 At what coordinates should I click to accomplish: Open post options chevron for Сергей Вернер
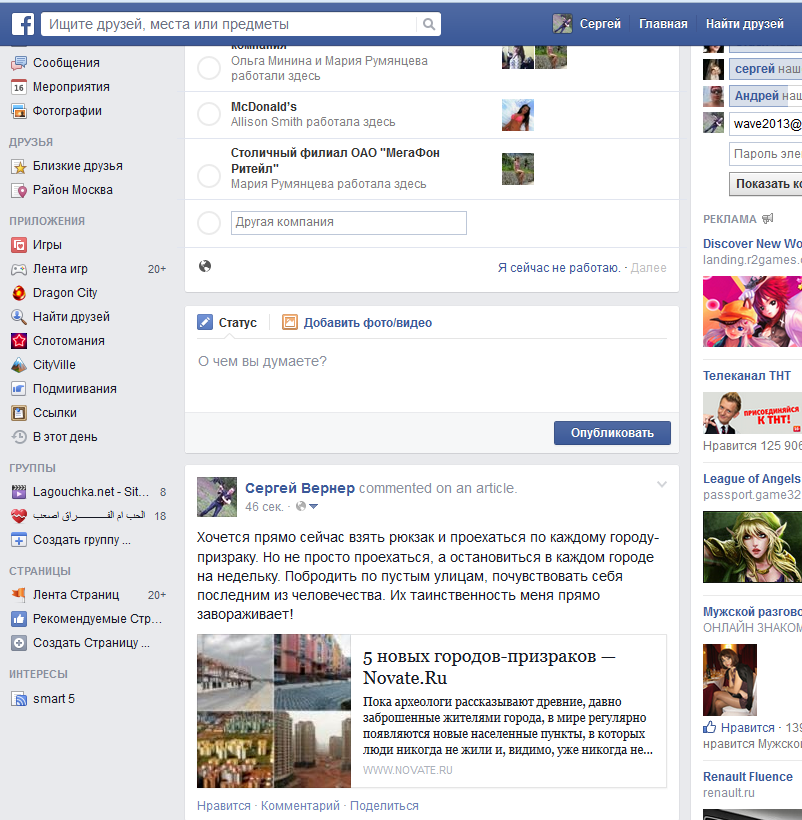click(661, 484)
